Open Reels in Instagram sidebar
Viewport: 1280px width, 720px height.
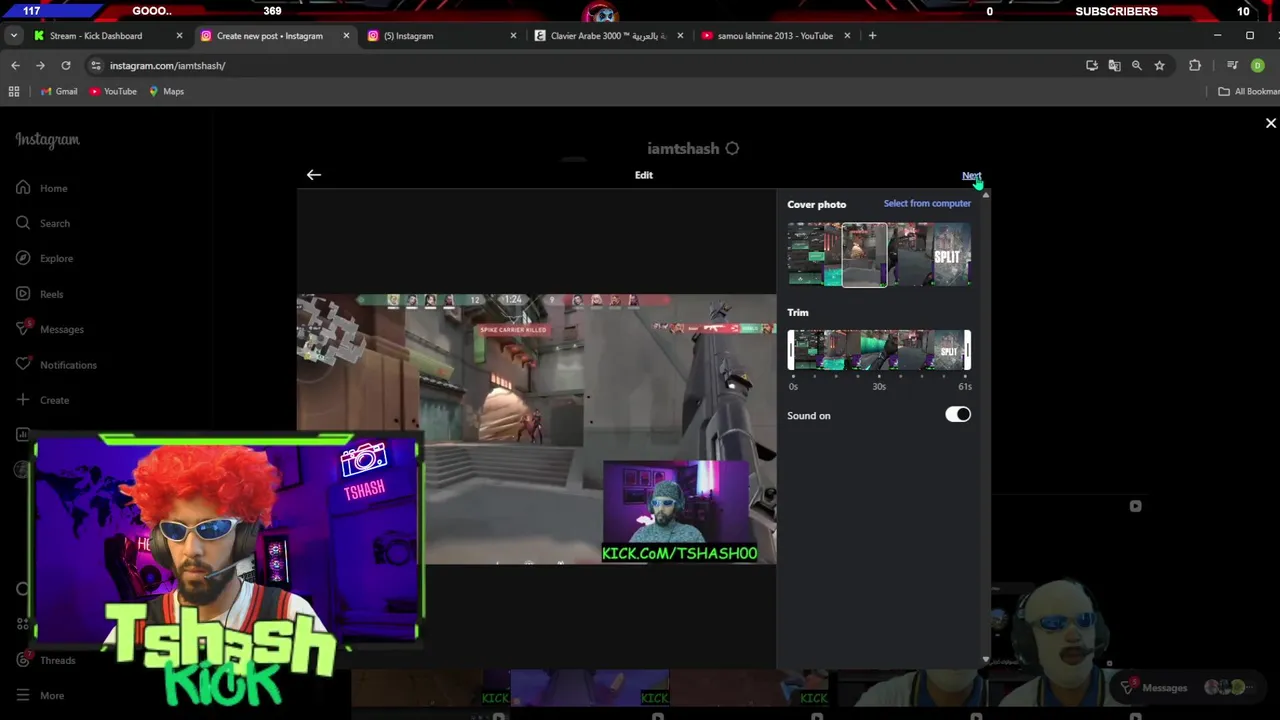40,294
